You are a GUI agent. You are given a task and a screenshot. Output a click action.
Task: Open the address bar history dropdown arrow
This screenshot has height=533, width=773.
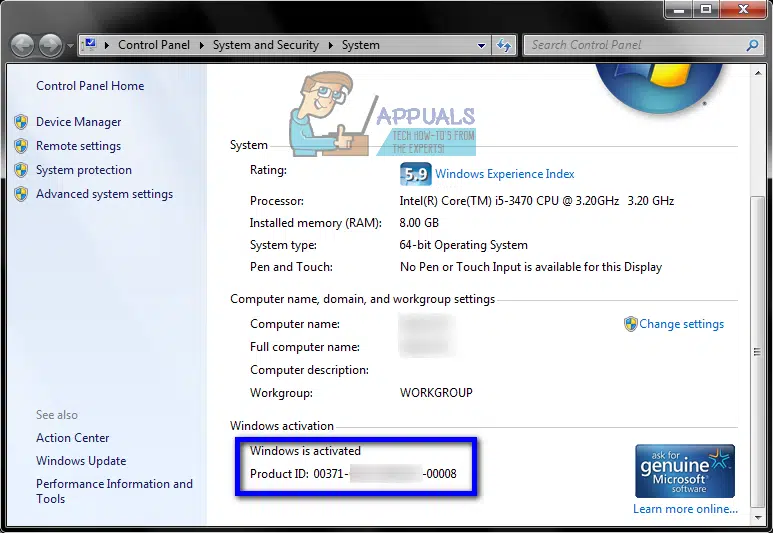(481, 46)
